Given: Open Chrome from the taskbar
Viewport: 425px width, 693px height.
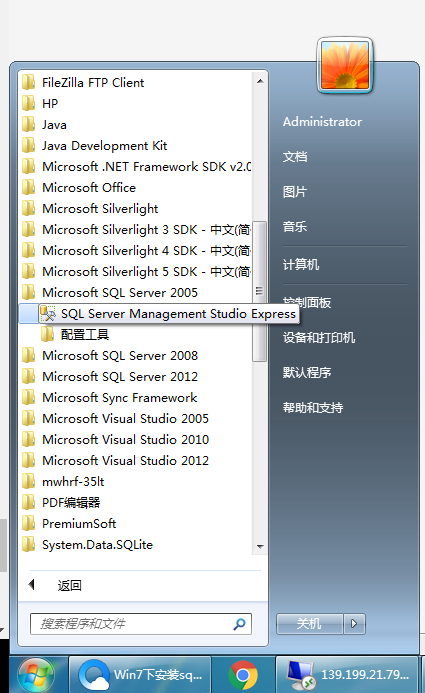Looking at the screenshot, I should tap(243, 675).
